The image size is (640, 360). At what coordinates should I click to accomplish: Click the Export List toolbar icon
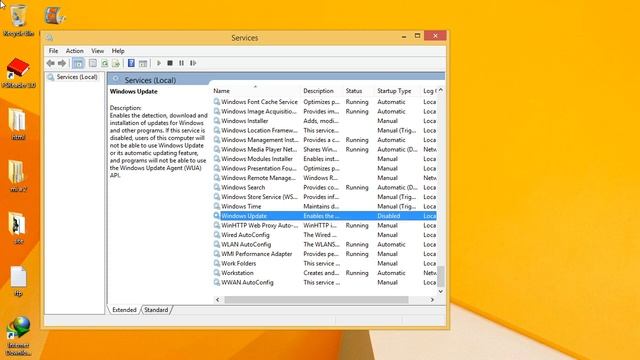click(x=116, y=63)
